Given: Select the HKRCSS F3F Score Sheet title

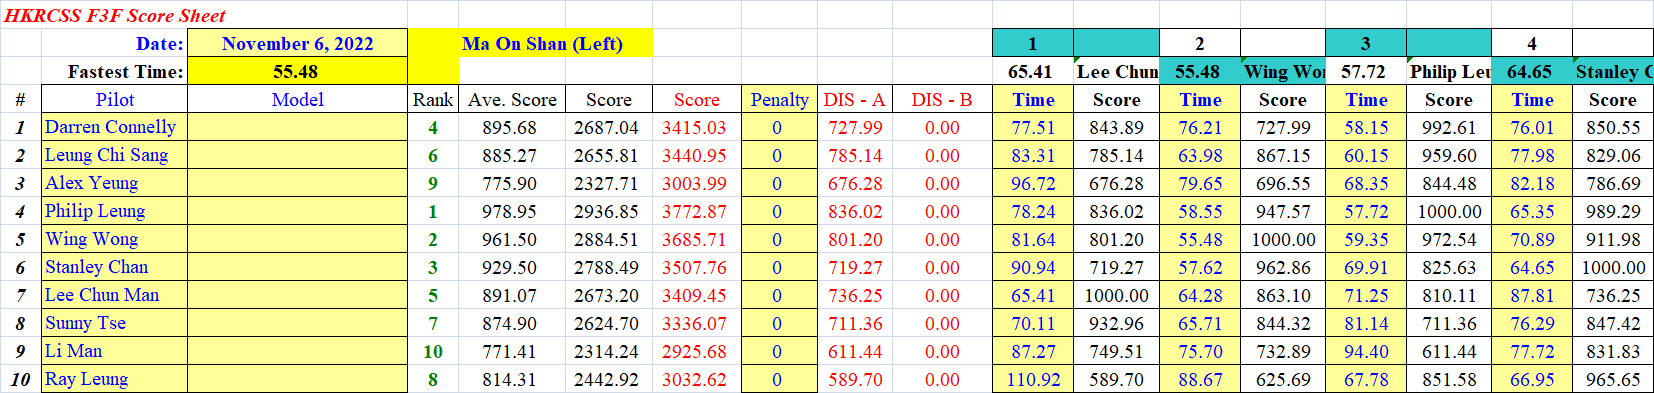Looking at the screenshot, I should click(x=114, y=15).
